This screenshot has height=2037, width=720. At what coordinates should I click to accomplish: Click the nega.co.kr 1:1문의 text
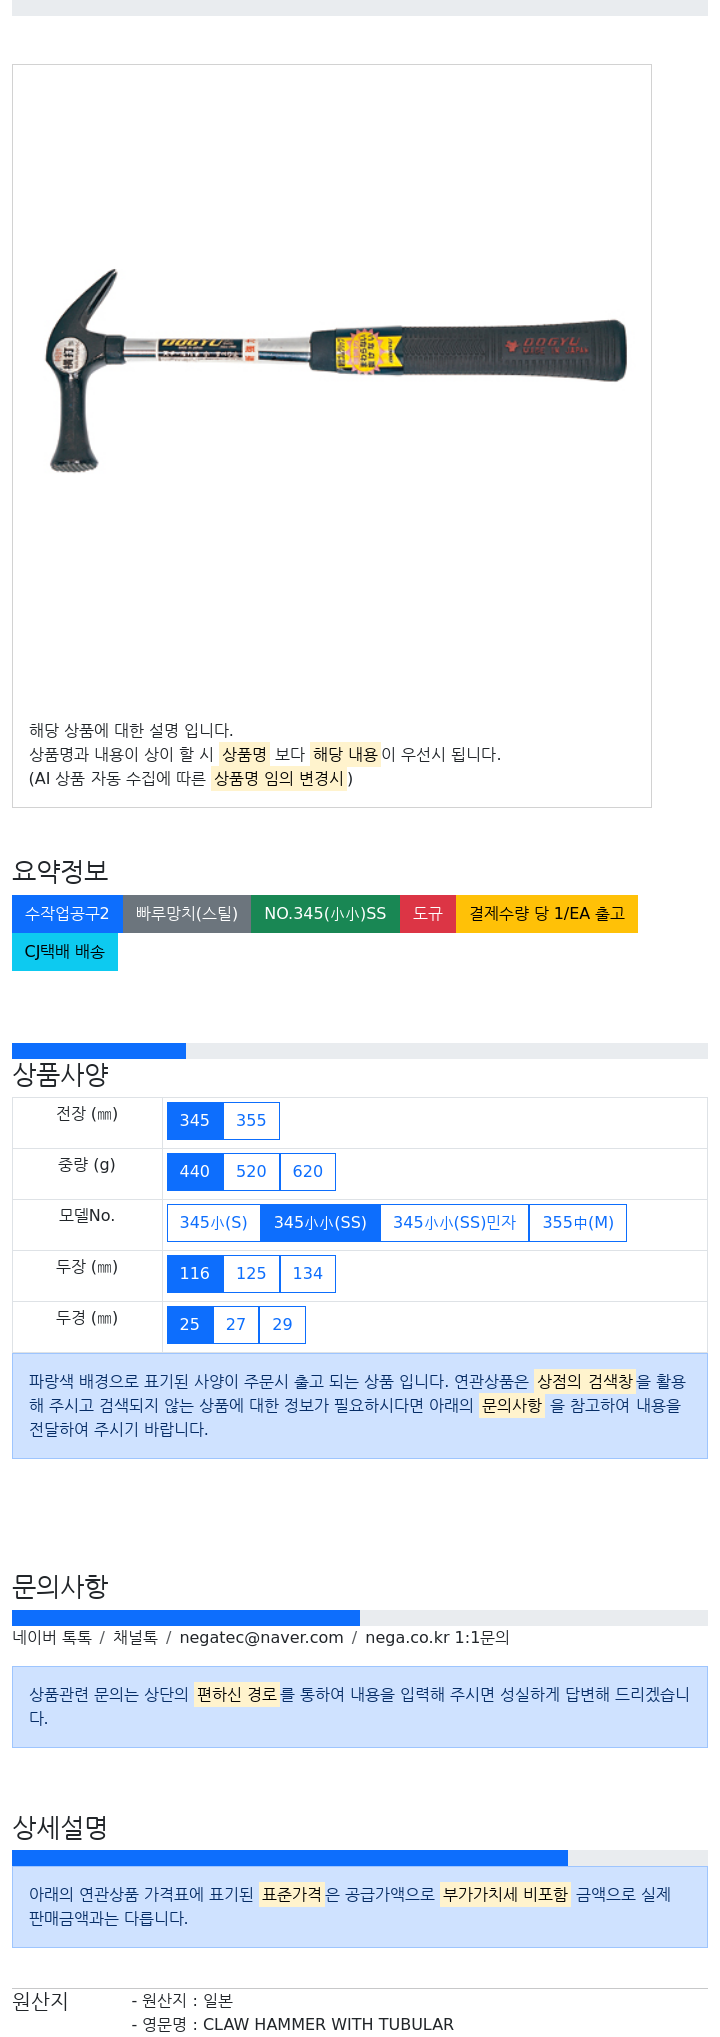437,1638
